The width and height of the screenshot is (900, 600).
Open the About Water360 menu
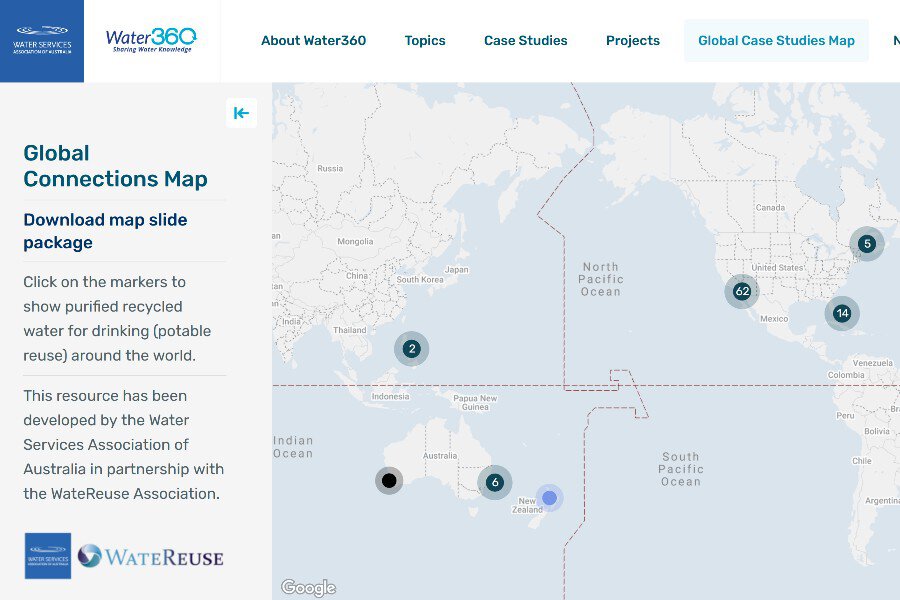coord(313,41)
